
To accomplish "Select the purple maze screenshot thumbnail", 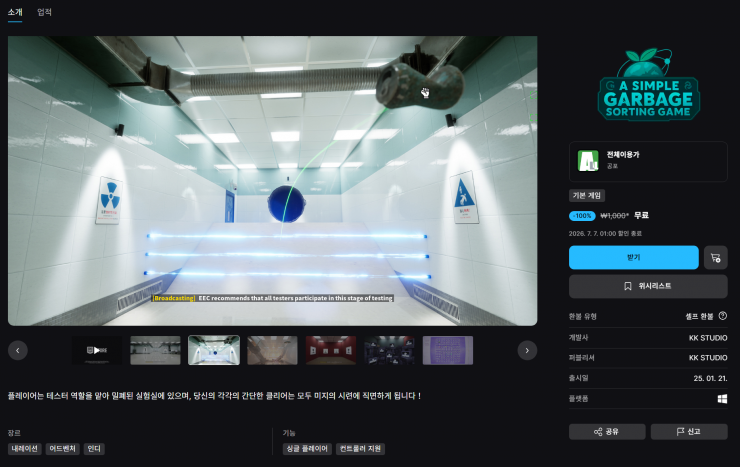I will [448, 350].
